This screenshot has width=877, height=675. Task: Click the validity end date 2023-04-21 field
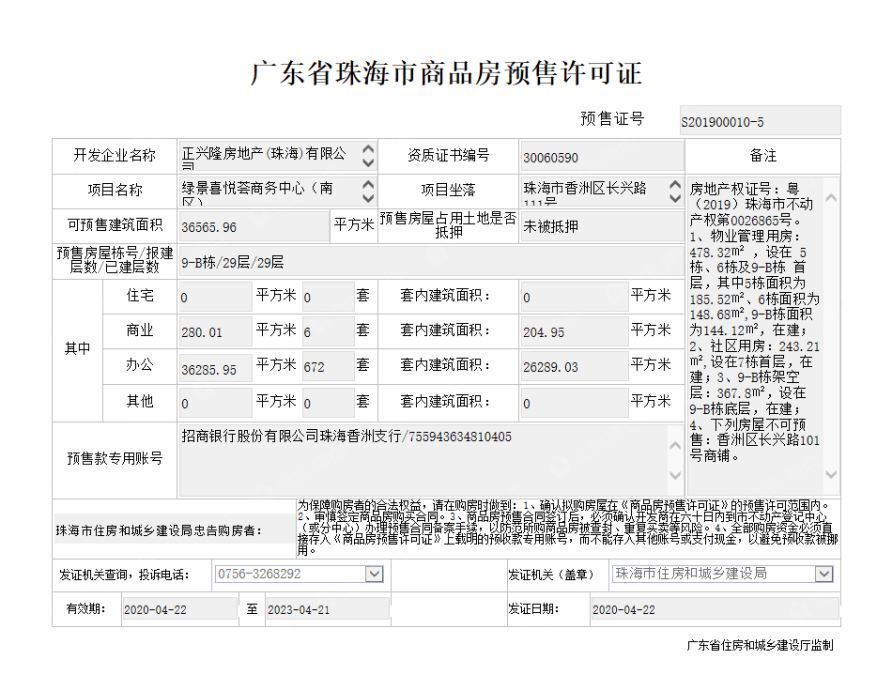tap(328, 609)
